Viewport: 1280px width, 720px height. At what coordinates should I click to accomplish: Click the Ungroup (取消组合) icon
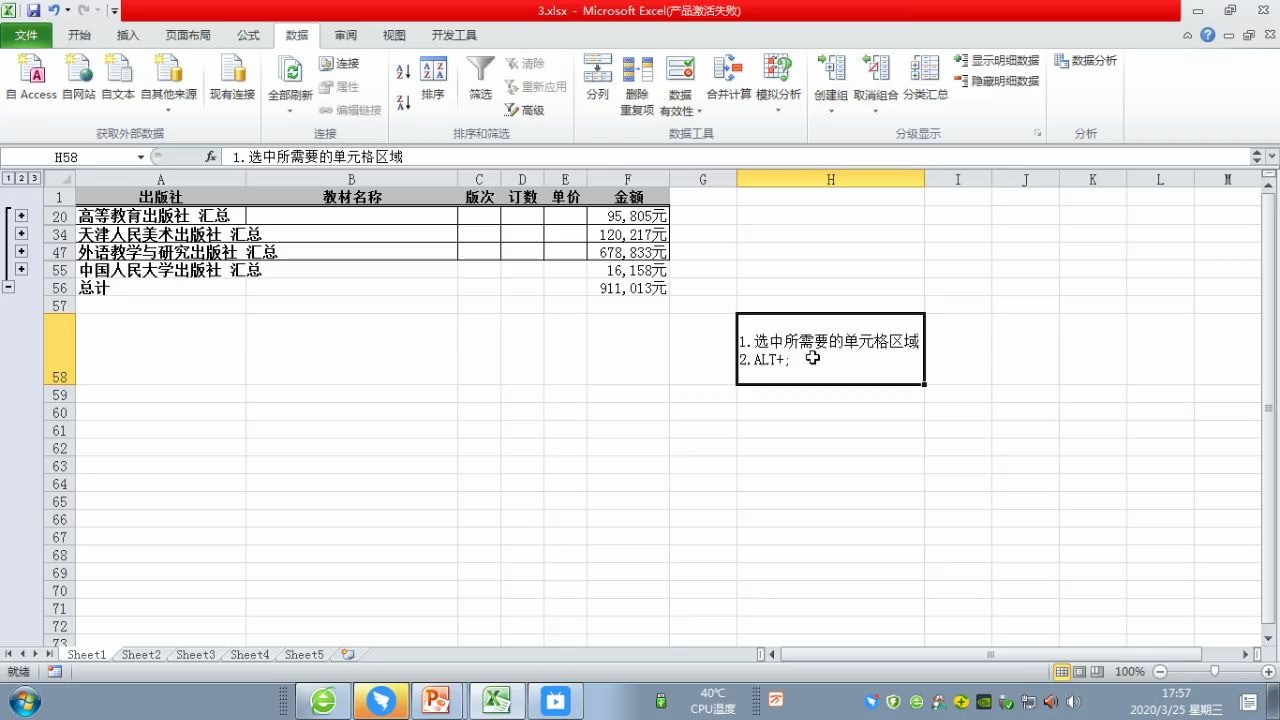click(x=876, y=68)
